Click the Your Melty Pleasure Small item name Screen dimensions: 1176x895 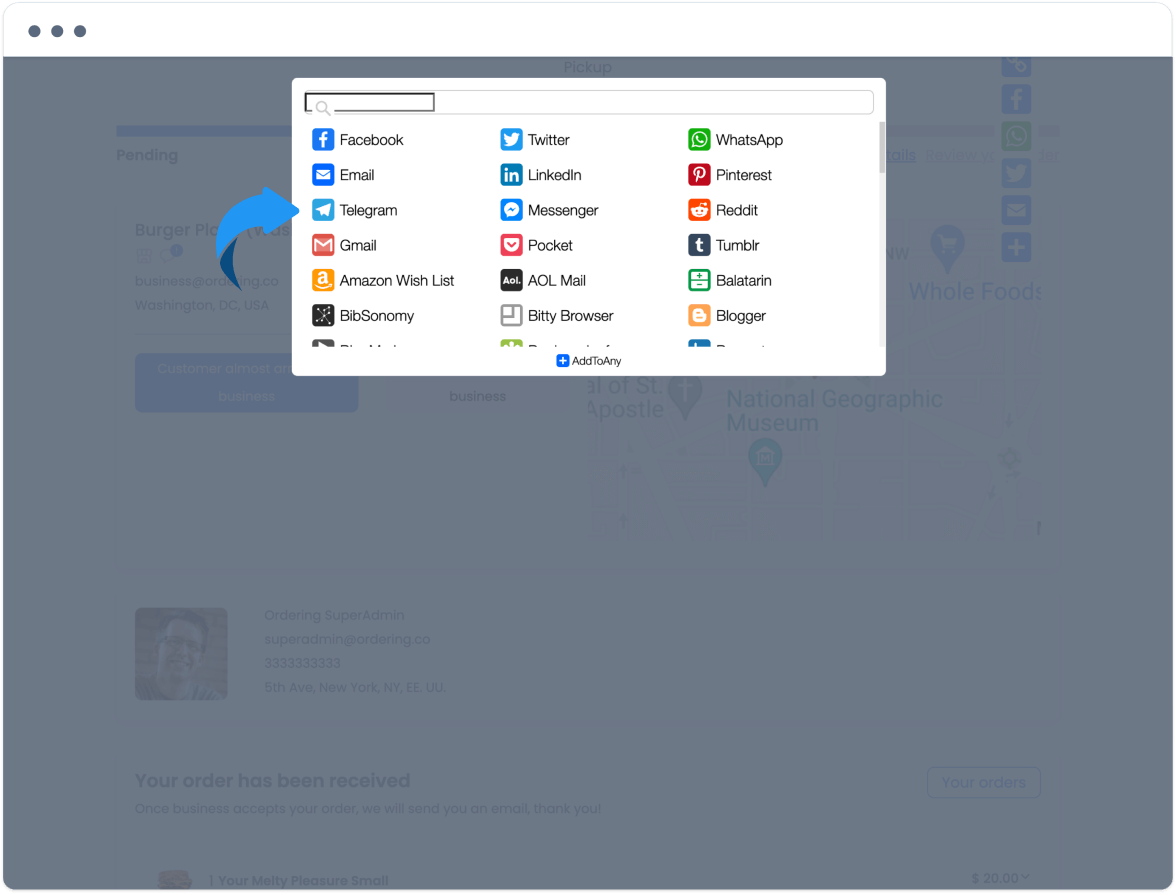point(303,881)
